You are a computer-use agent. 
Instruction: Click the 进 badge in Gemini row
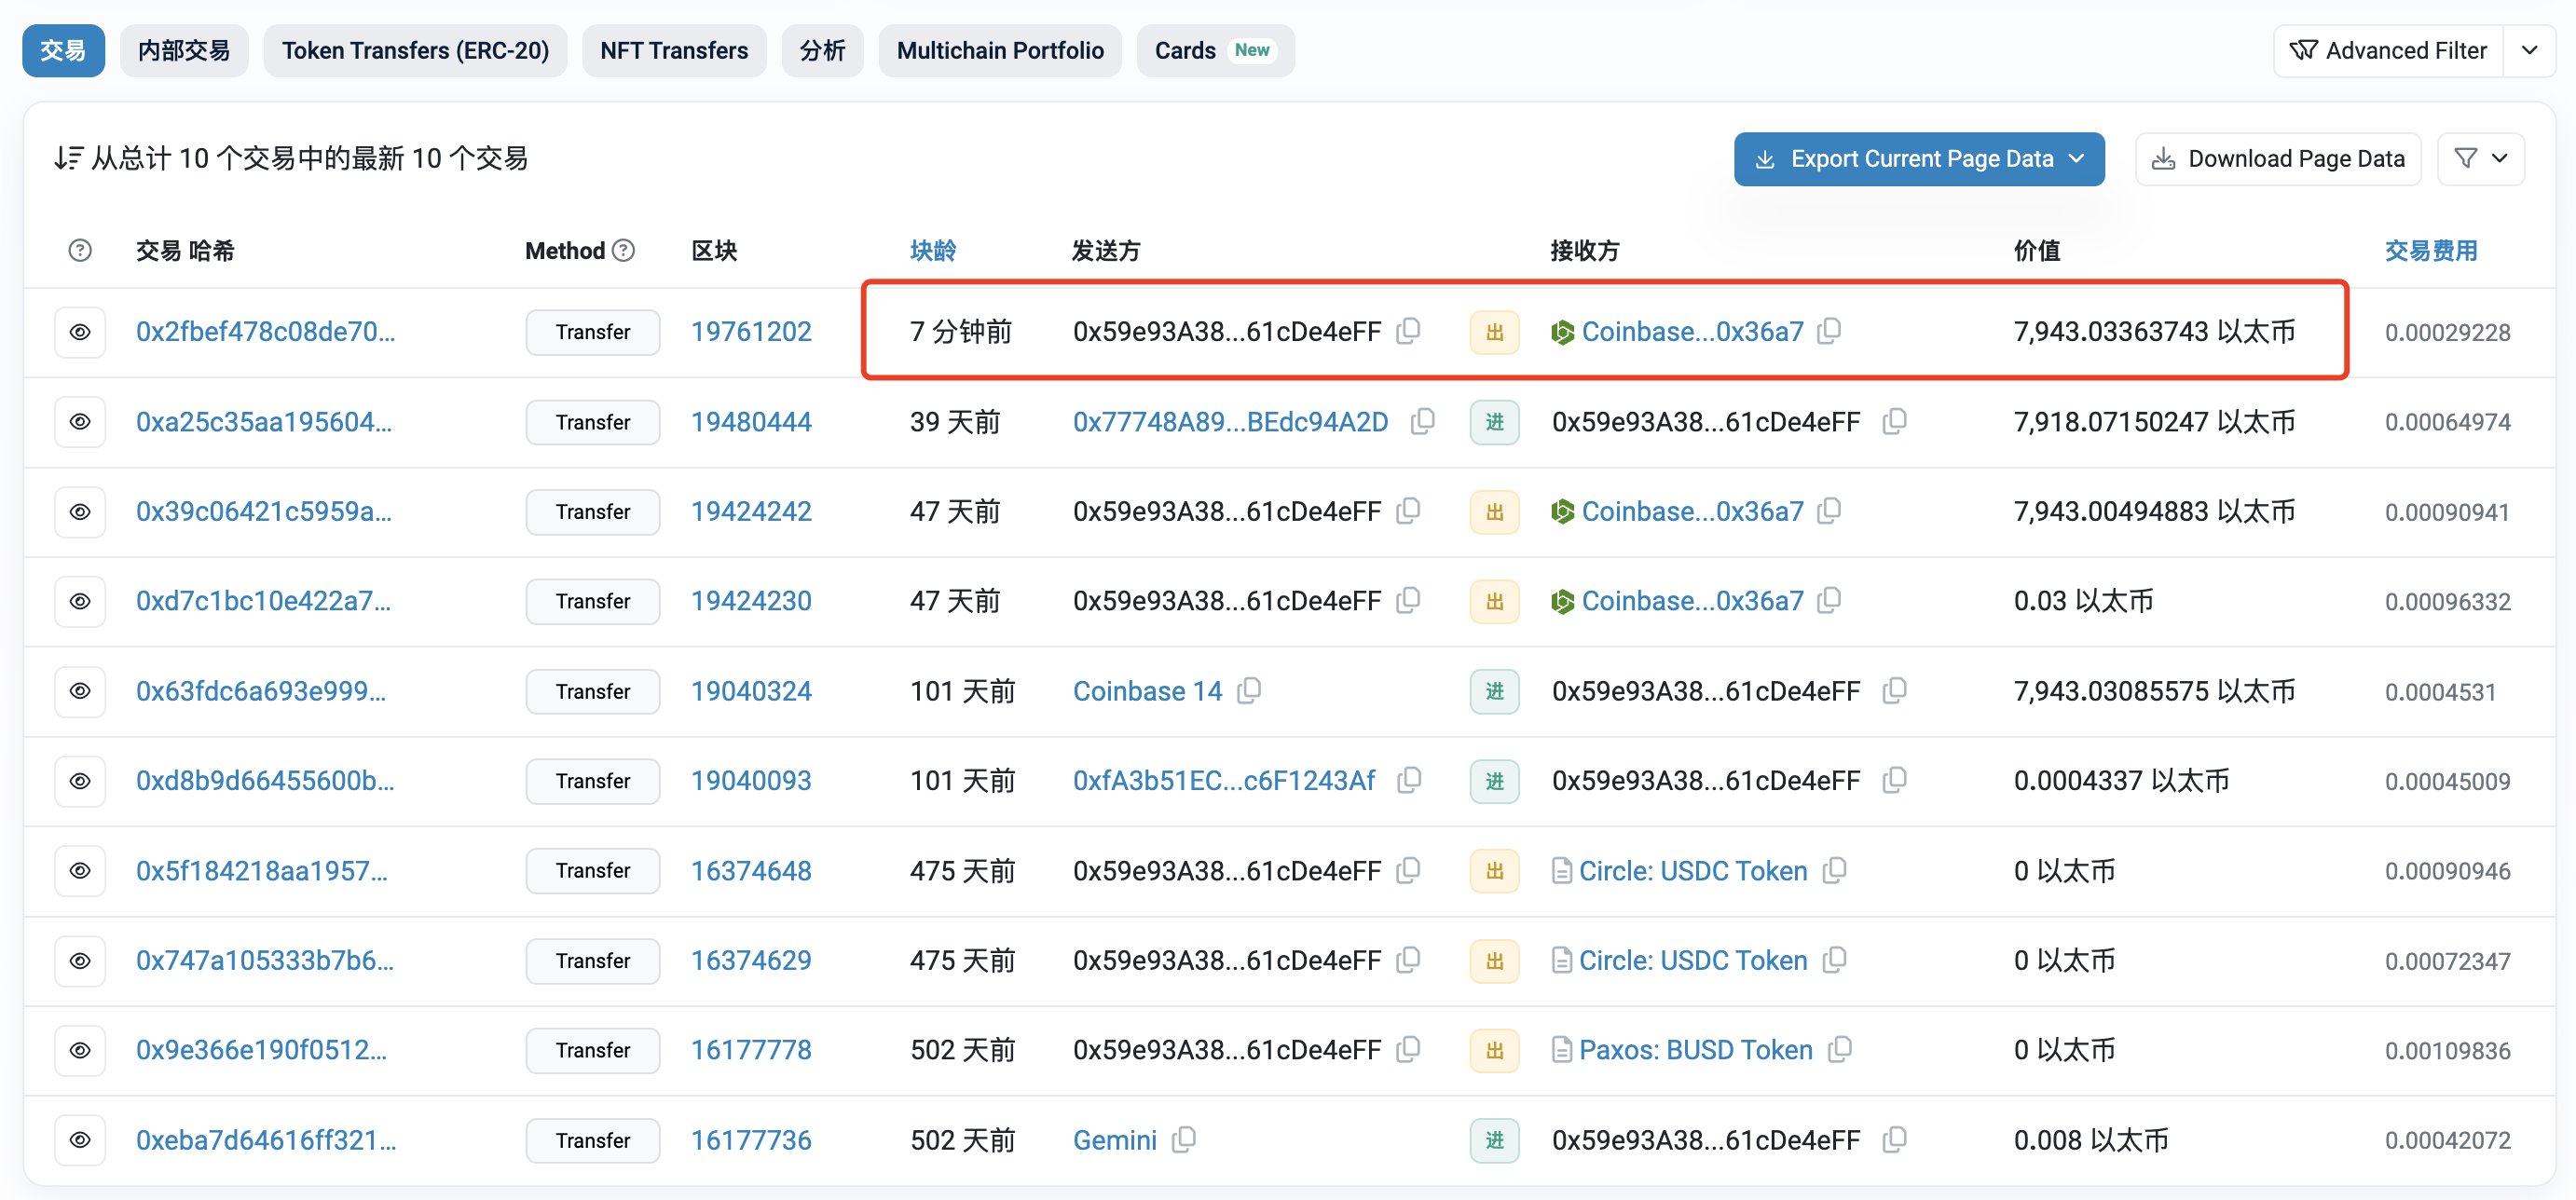tap(1494, 1140)
